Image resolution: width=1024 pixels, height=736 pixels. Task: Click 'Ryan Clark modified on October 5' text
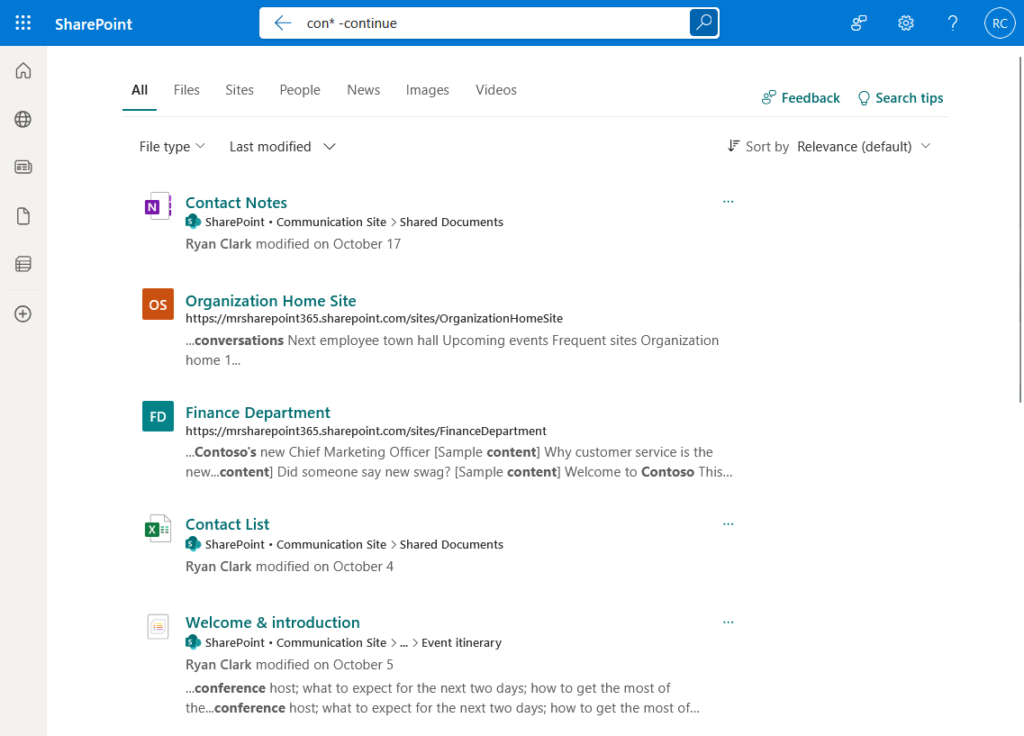[x=289, y=665]
